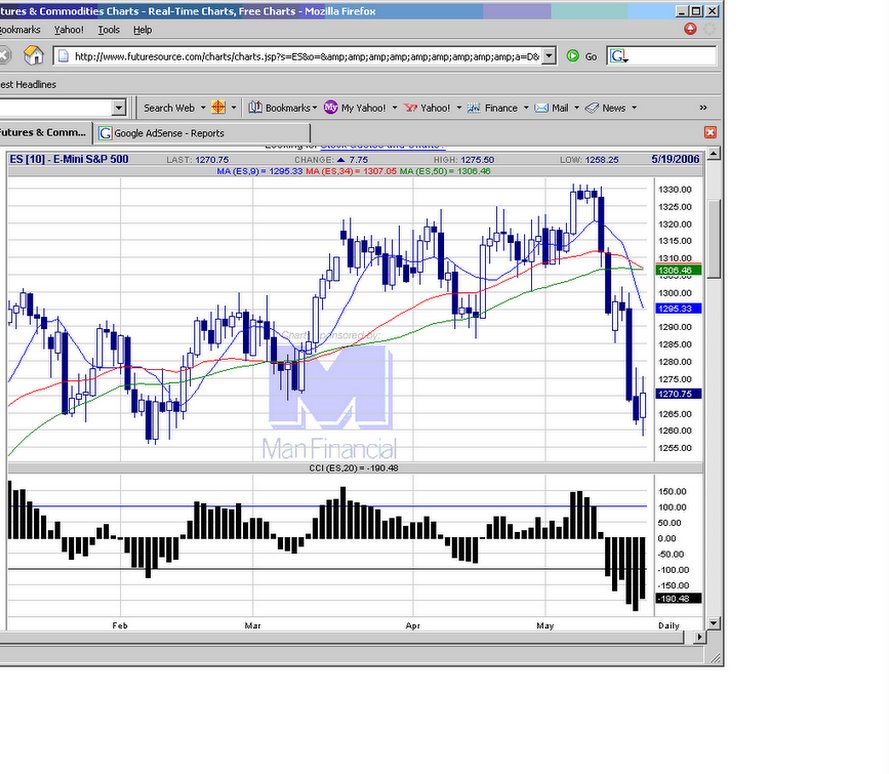The width and height of the screenshot is (889, 774).
Task: Click the Finance chart icon
Action: 473,108
